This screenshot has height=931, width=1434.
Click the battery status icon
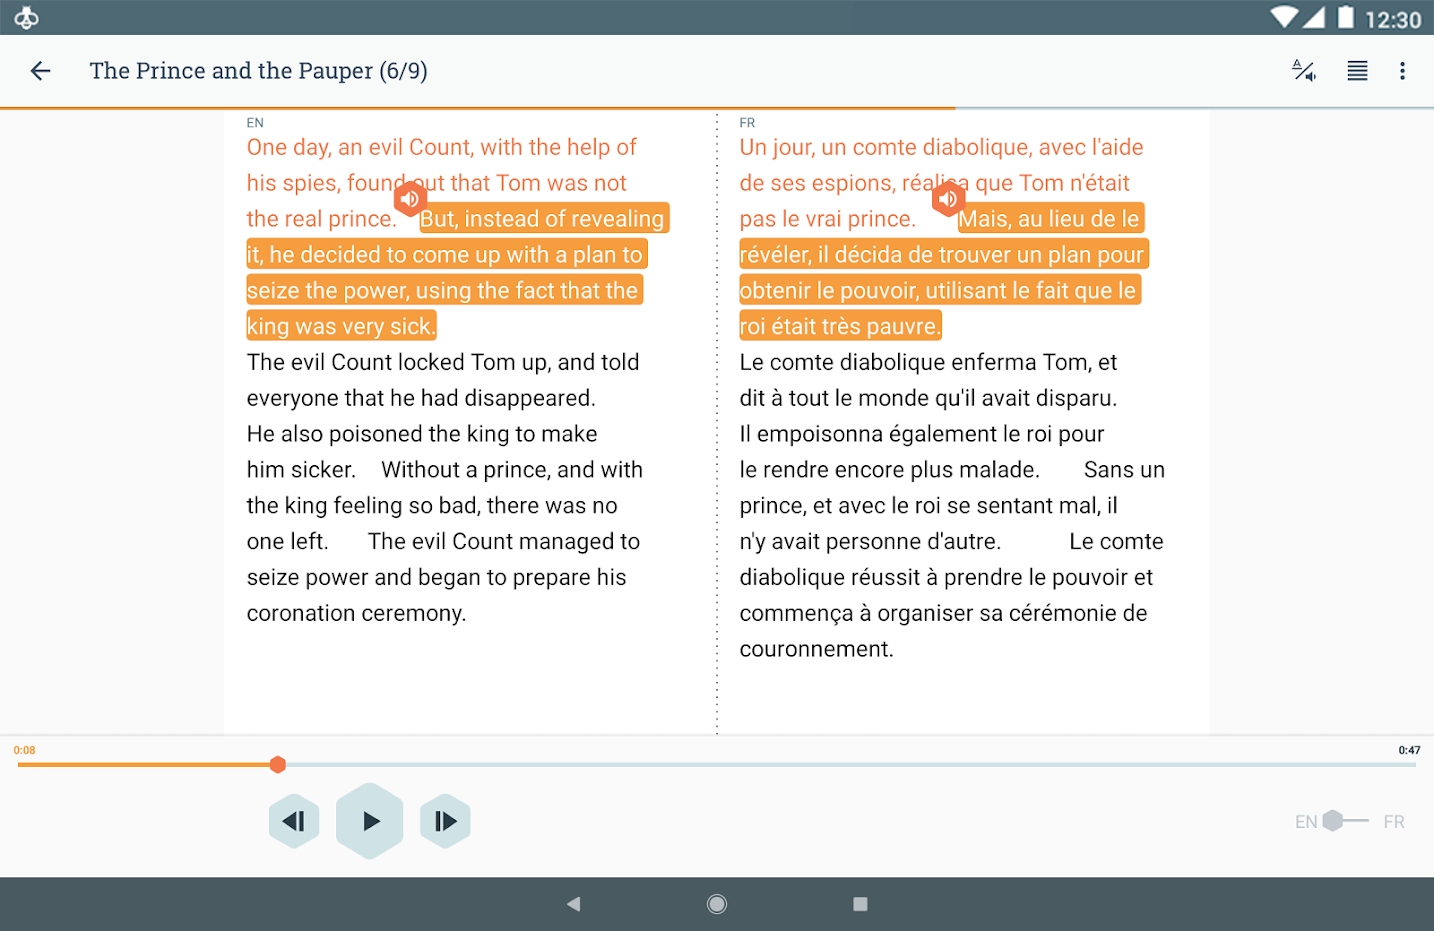pos(1346,17)
